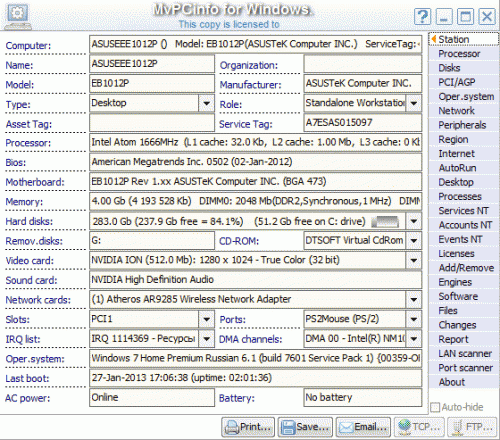Viewport: 500px width, 440px height.
Task: Open the Engines section
Action: point(464,282)
